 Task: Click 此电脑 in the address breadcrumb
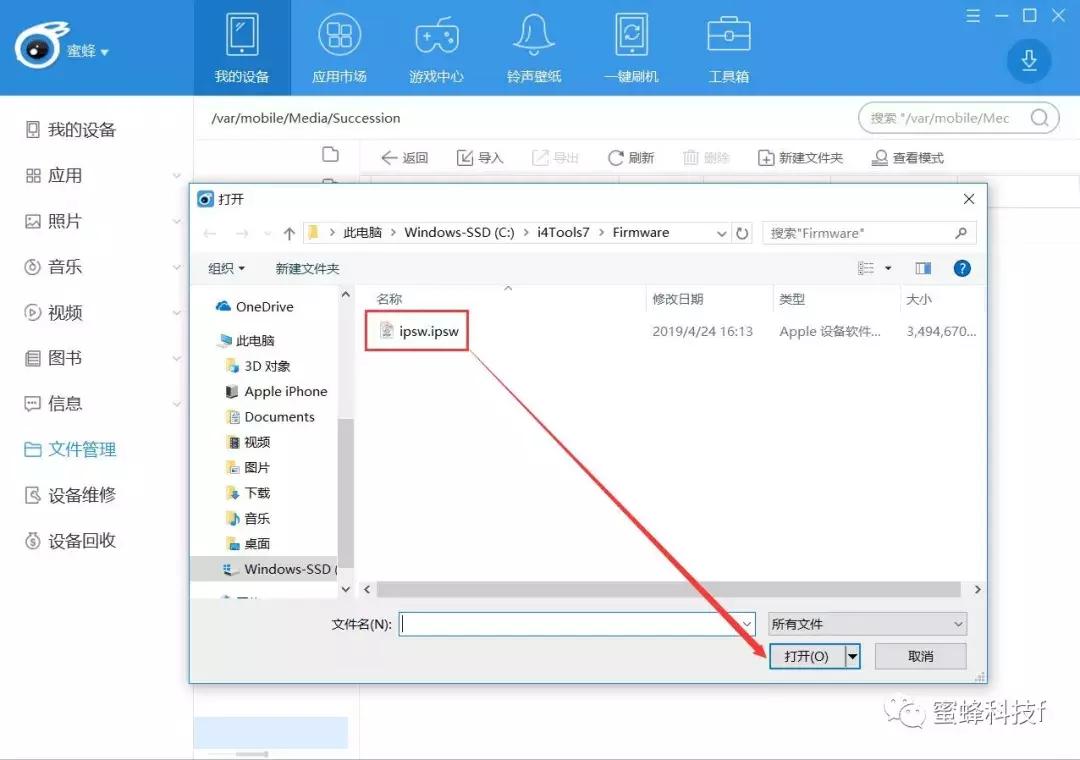click(x=362, y=233)
